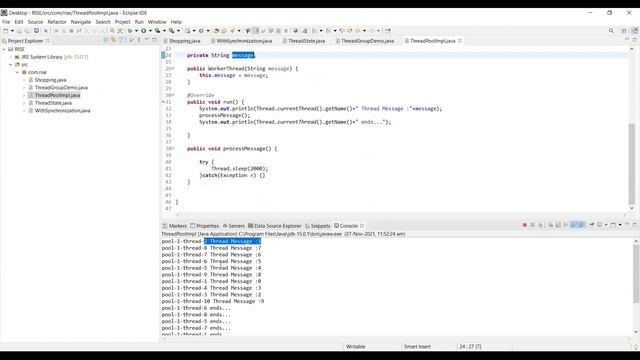Open the Refactor menu

coord(57,22)
